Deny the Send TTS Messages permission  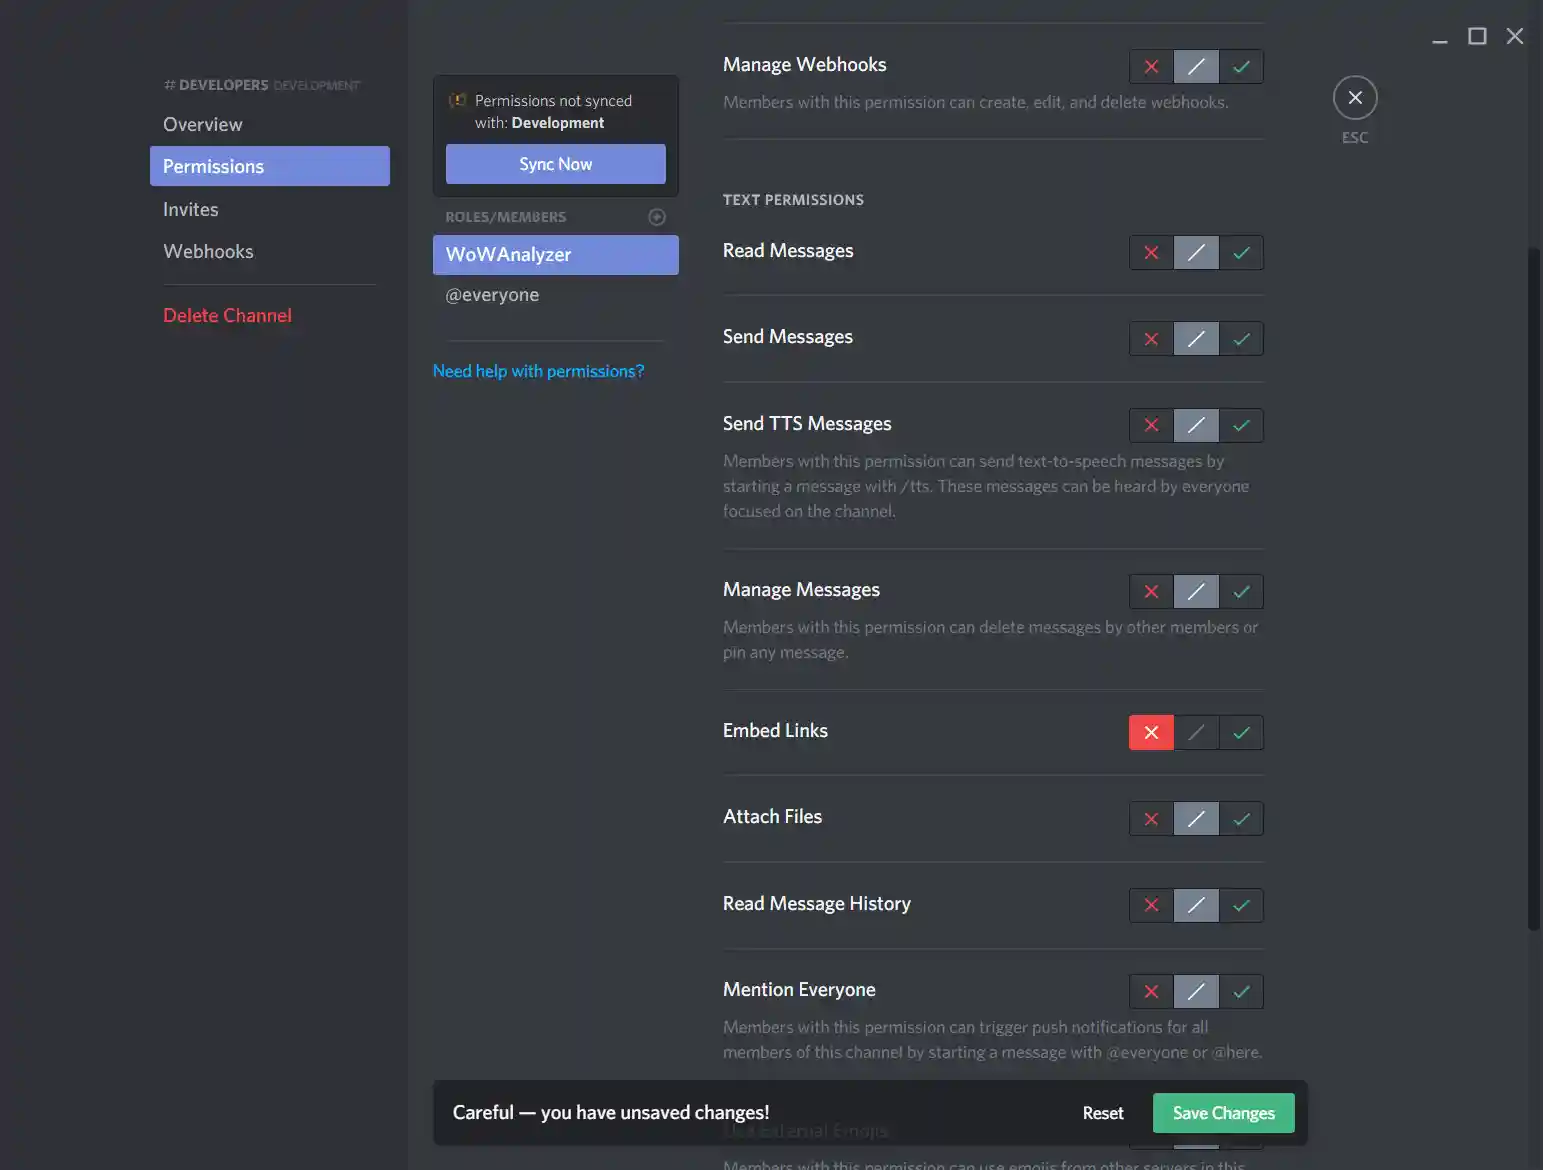point(1151,426)
